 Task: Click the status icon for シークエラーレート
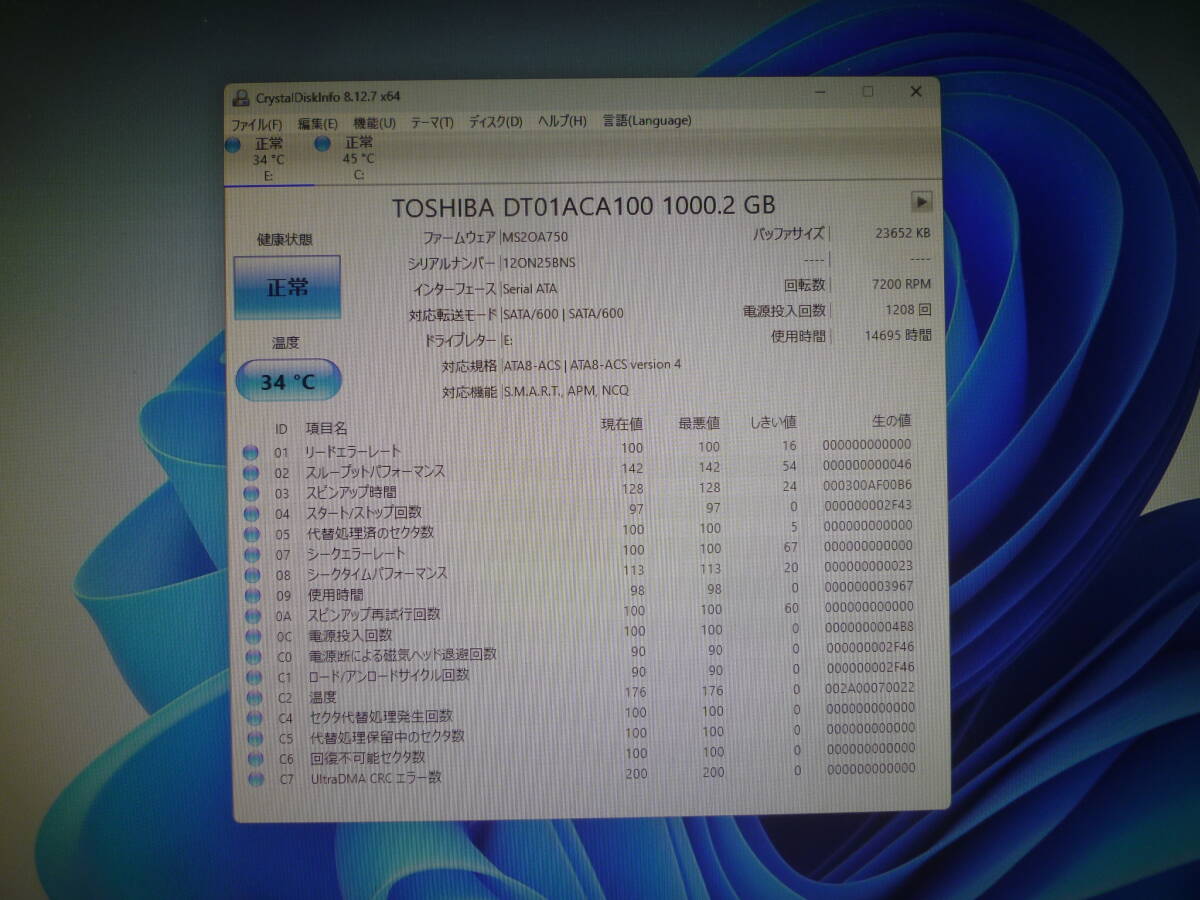coord(251,554)
